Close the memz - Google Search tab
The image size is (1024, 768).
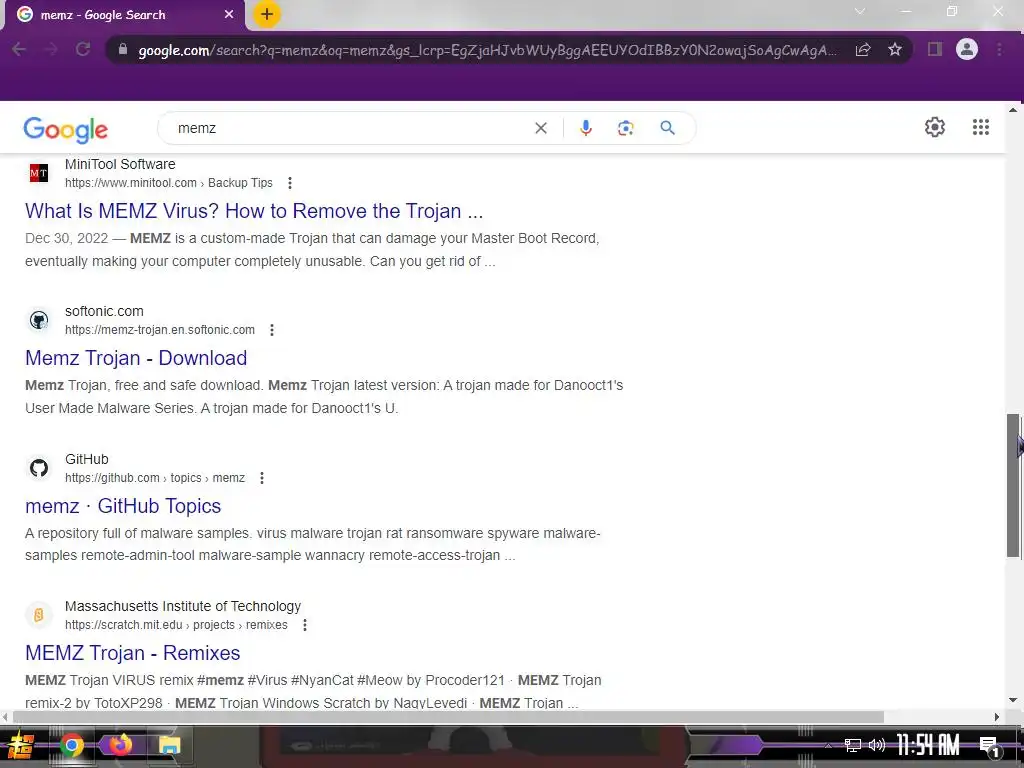click(x=229, y=14)
